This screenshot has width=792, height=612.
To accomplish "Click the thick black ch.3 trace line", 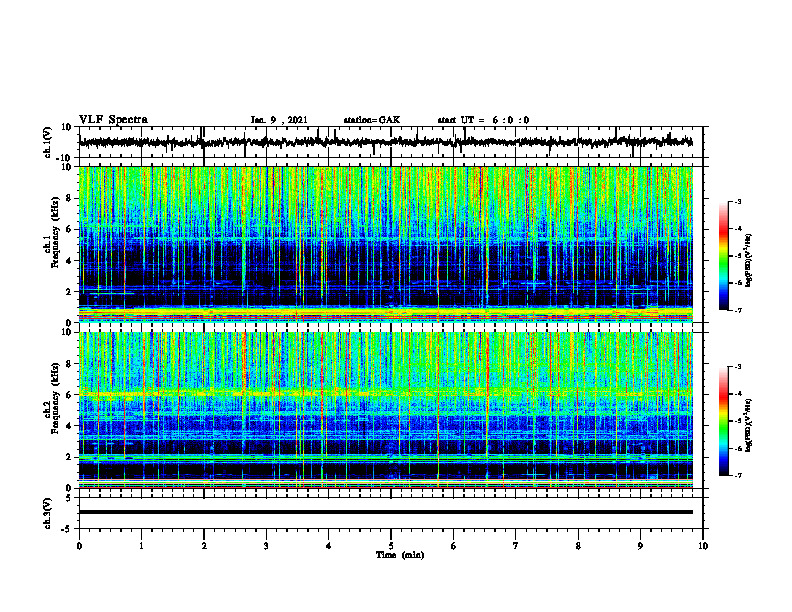I will pyautogui.click(x=385, y=512).
